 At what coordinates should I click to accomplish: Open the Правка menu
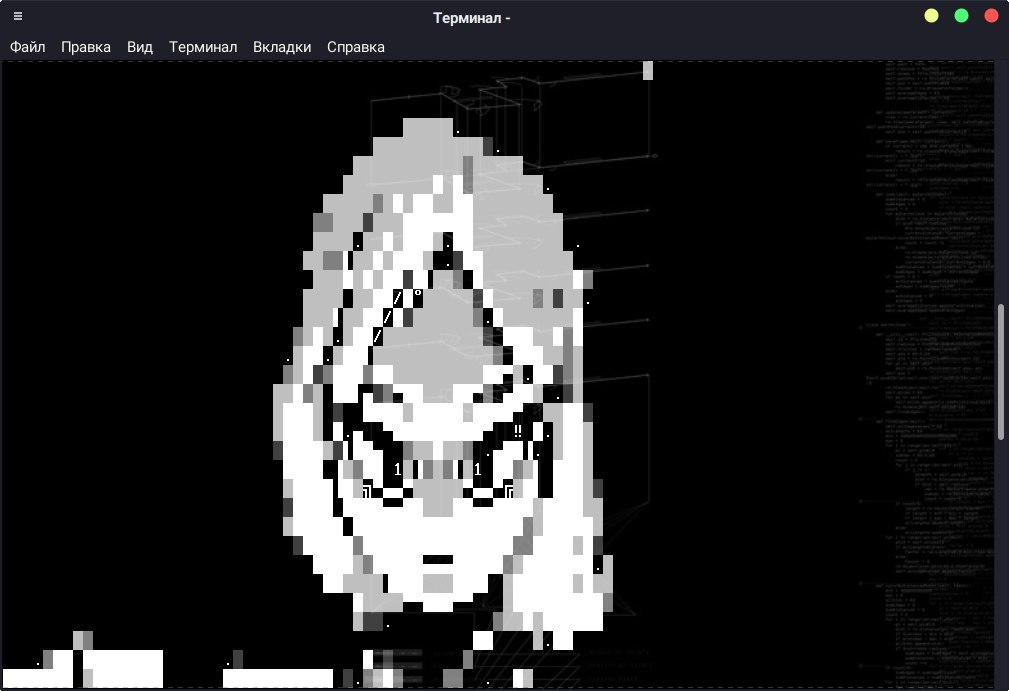86,47
